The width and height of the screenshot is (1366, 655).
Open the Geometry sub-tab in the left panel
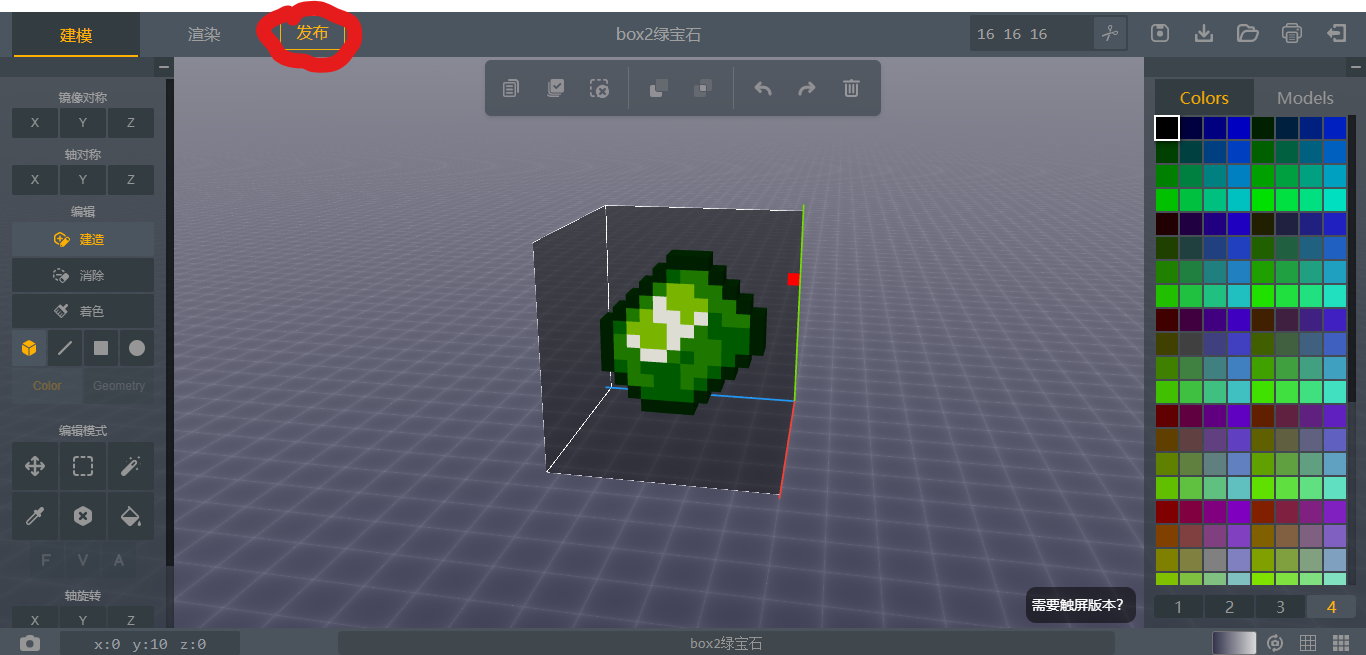pyautogui.click(x=119, y=386)
